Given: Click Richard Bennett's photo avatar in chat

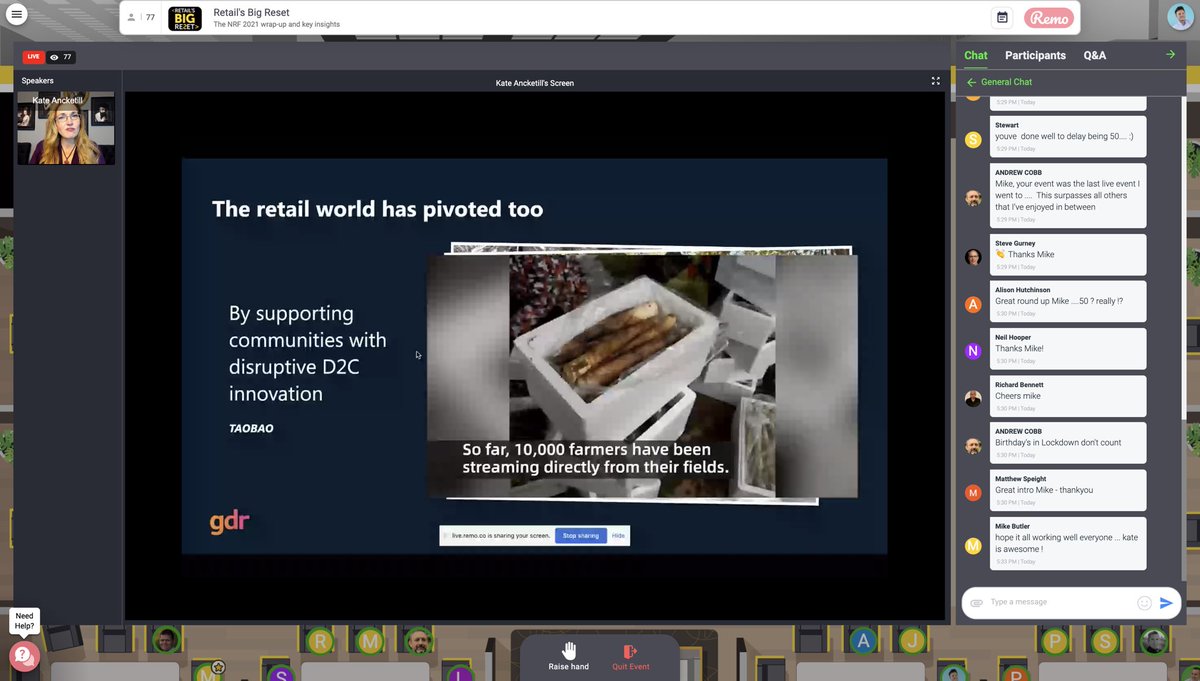Looking at the screenshot, I should [x=973, y=399].
